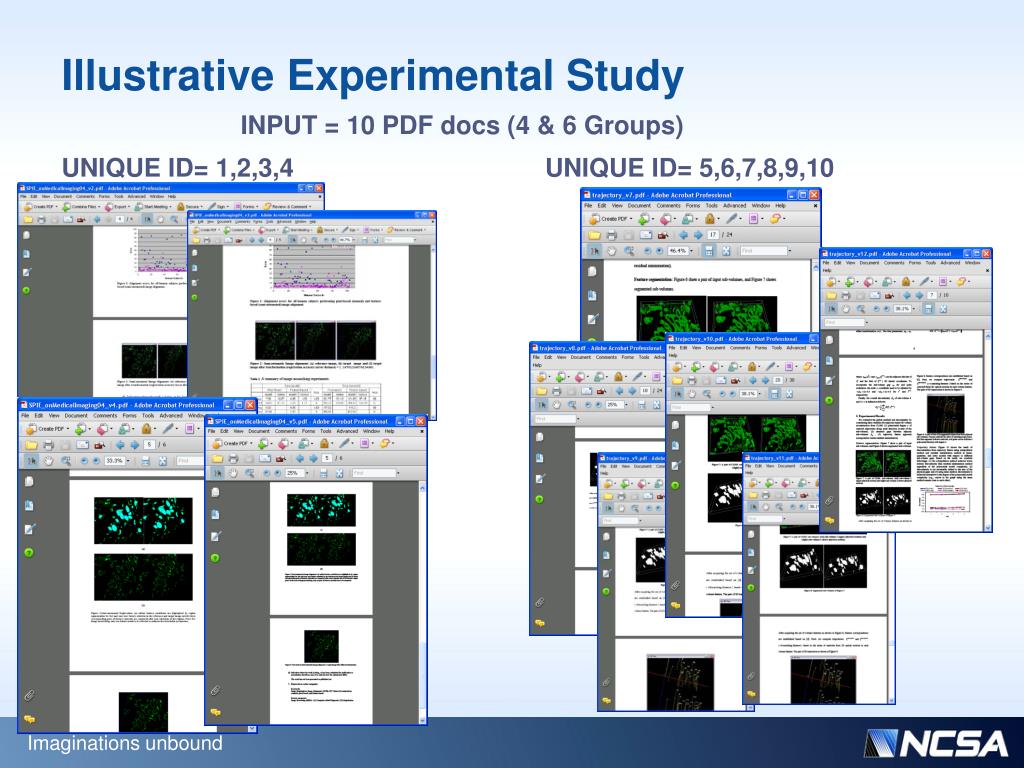
Task: Click Secure padlock icon in SPIE v5 window
Action: pyautogui.click(x=324, y=443)
